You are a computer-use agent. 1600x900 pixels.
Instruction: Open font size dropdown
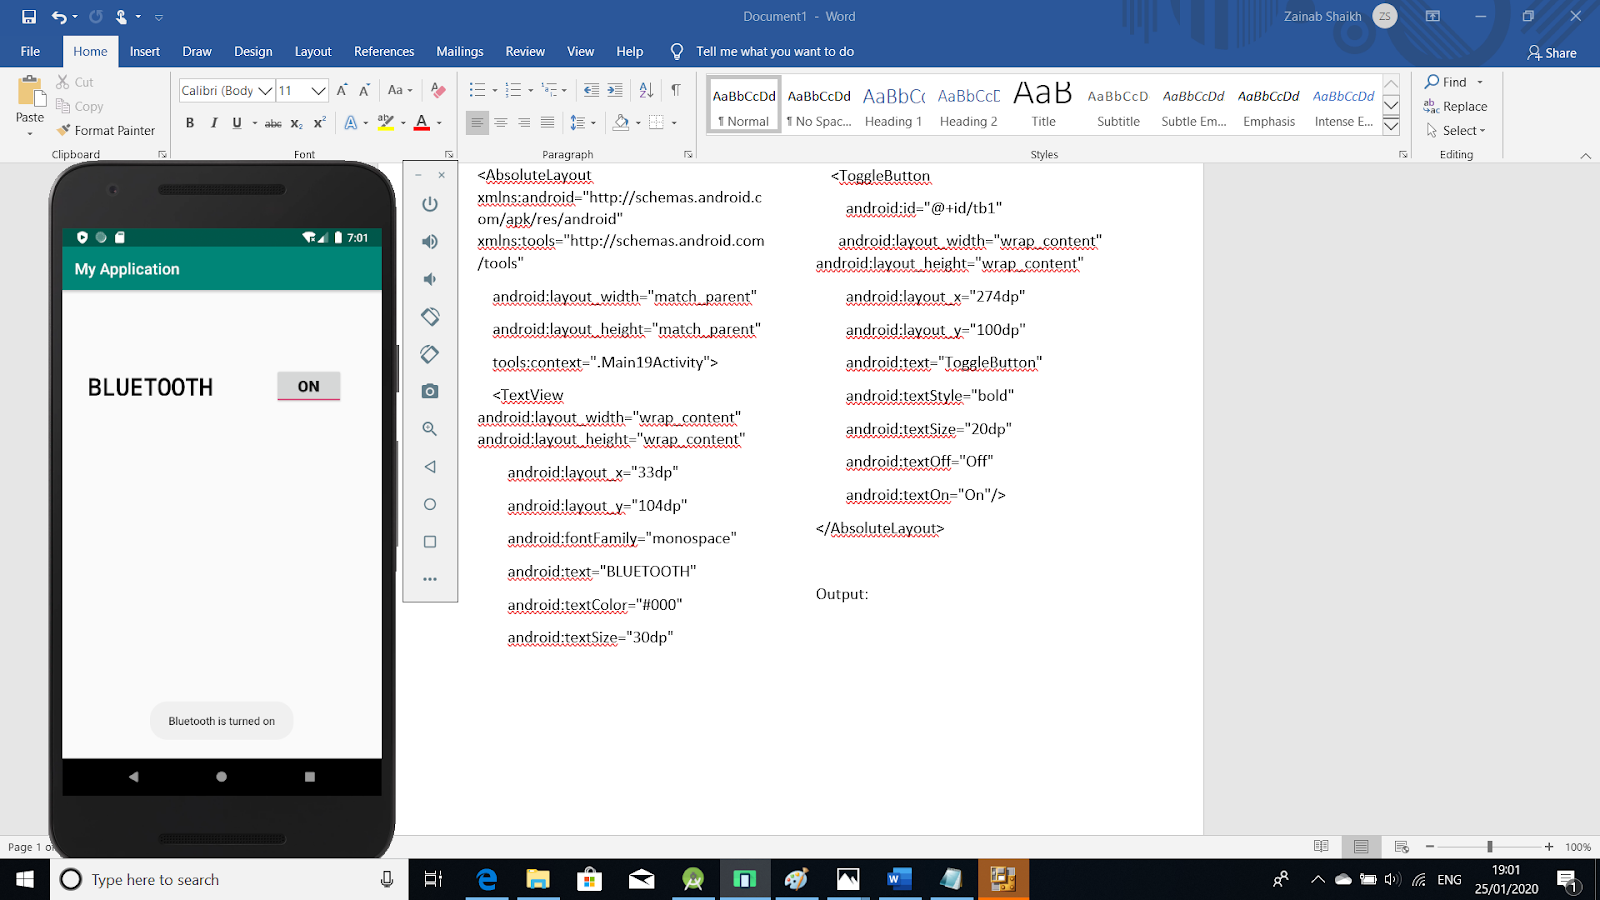tap(318, 91)
